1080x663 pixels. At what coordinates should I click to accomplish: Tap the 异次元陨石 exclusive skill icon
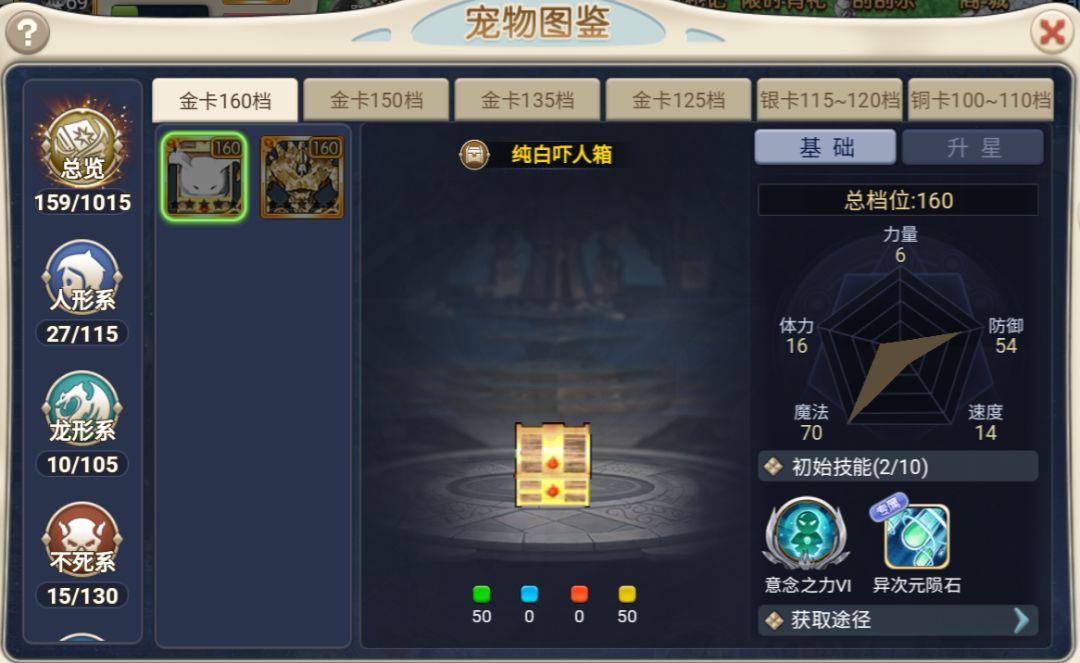click(916, 535)
